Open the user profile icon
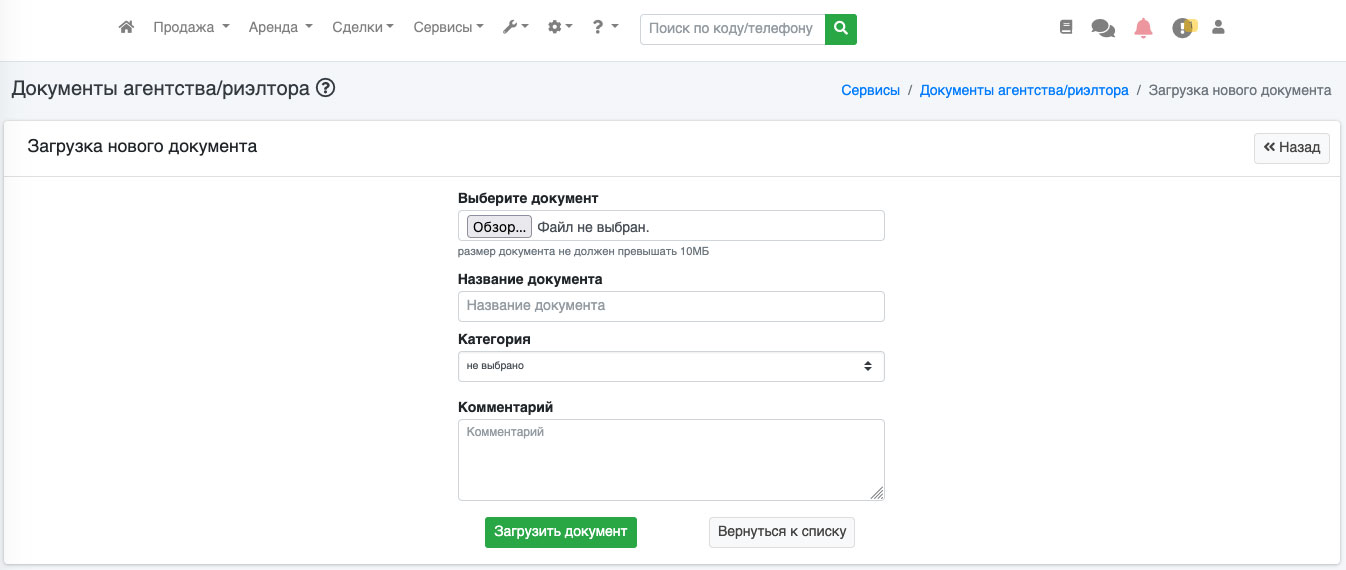 [x=1218, y=28]
